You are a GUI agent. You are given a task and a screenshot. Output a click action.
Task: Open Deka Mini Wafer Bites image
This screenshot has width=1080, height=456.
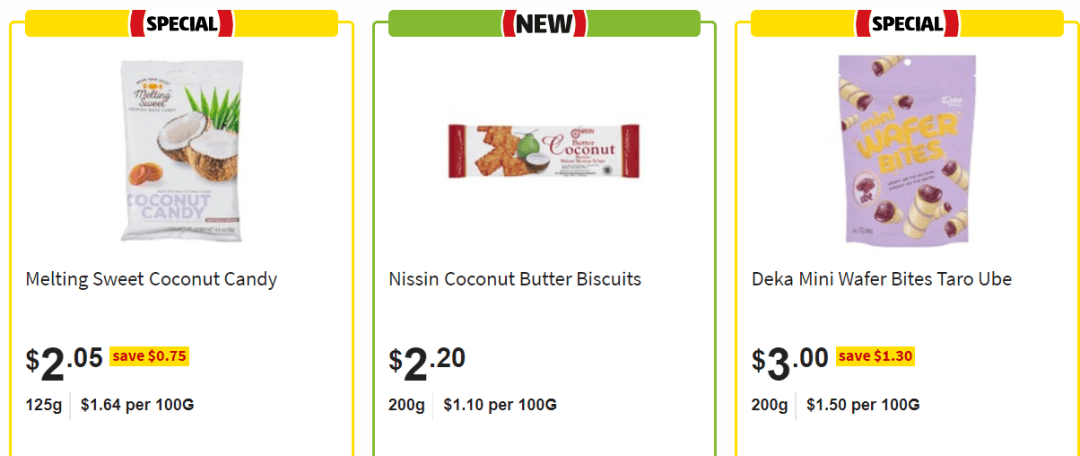pos(908,149)
